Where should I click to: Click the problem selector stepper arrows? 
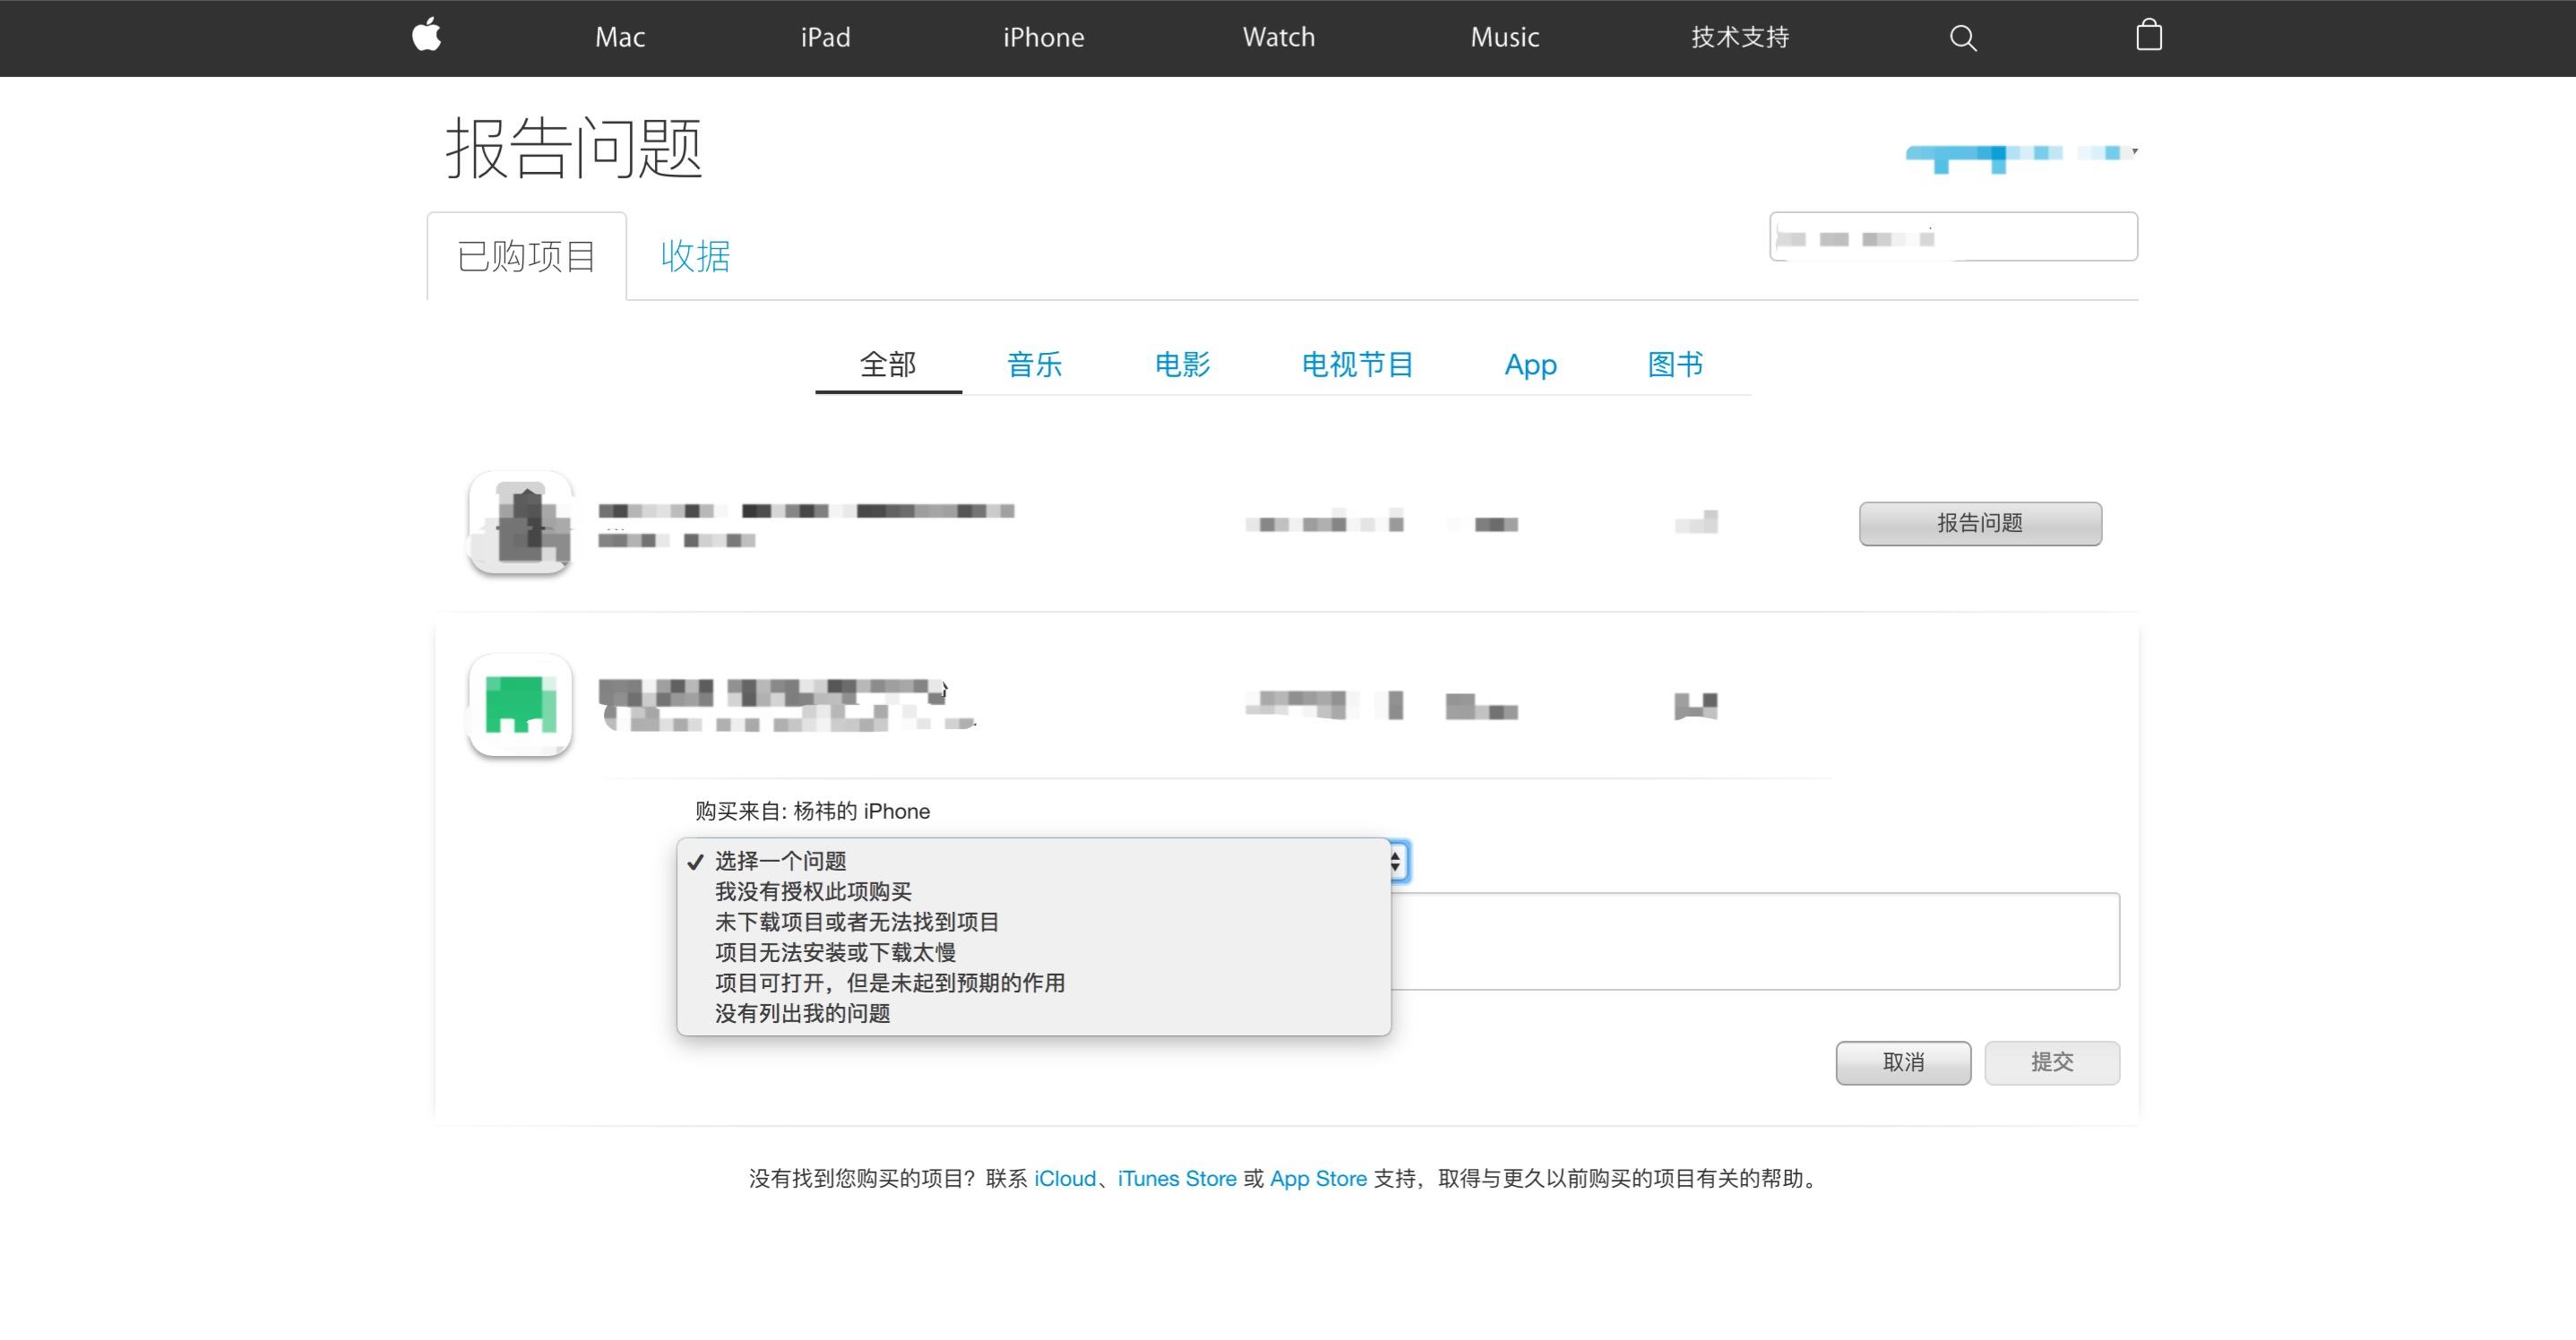pyautogui.click(x=1398, y=861)
